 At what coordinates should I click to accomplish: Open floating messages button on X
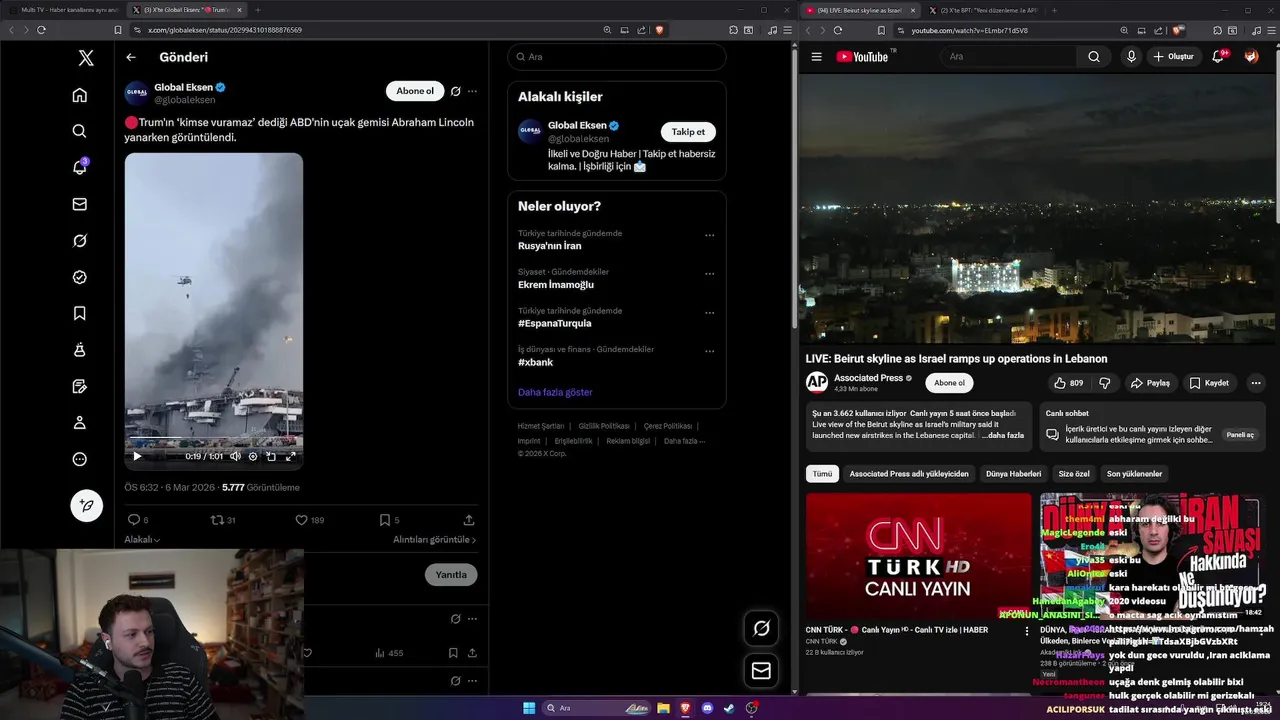(761, 671)
